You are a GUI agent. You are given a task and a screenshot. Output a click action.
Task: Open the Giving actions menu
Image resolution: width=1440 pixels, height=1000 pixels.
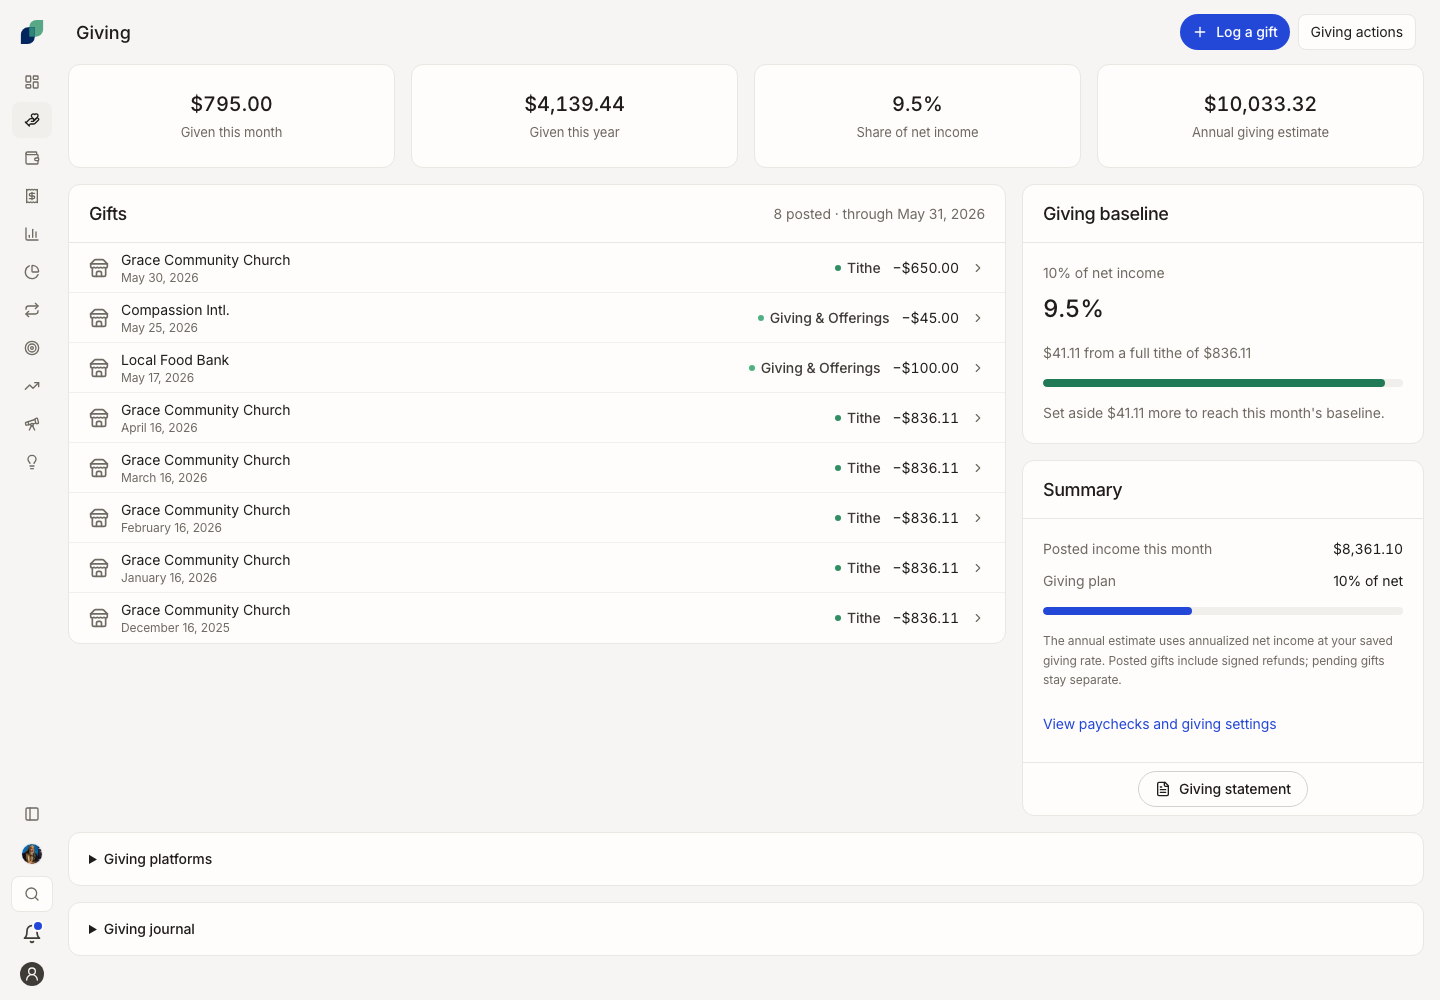(x=1356, y=32)
